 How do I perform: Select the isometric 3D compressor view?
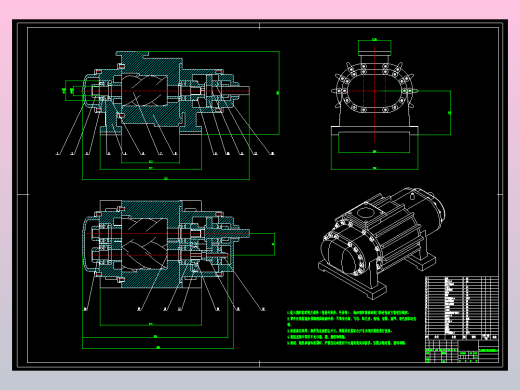coord(382,243)
